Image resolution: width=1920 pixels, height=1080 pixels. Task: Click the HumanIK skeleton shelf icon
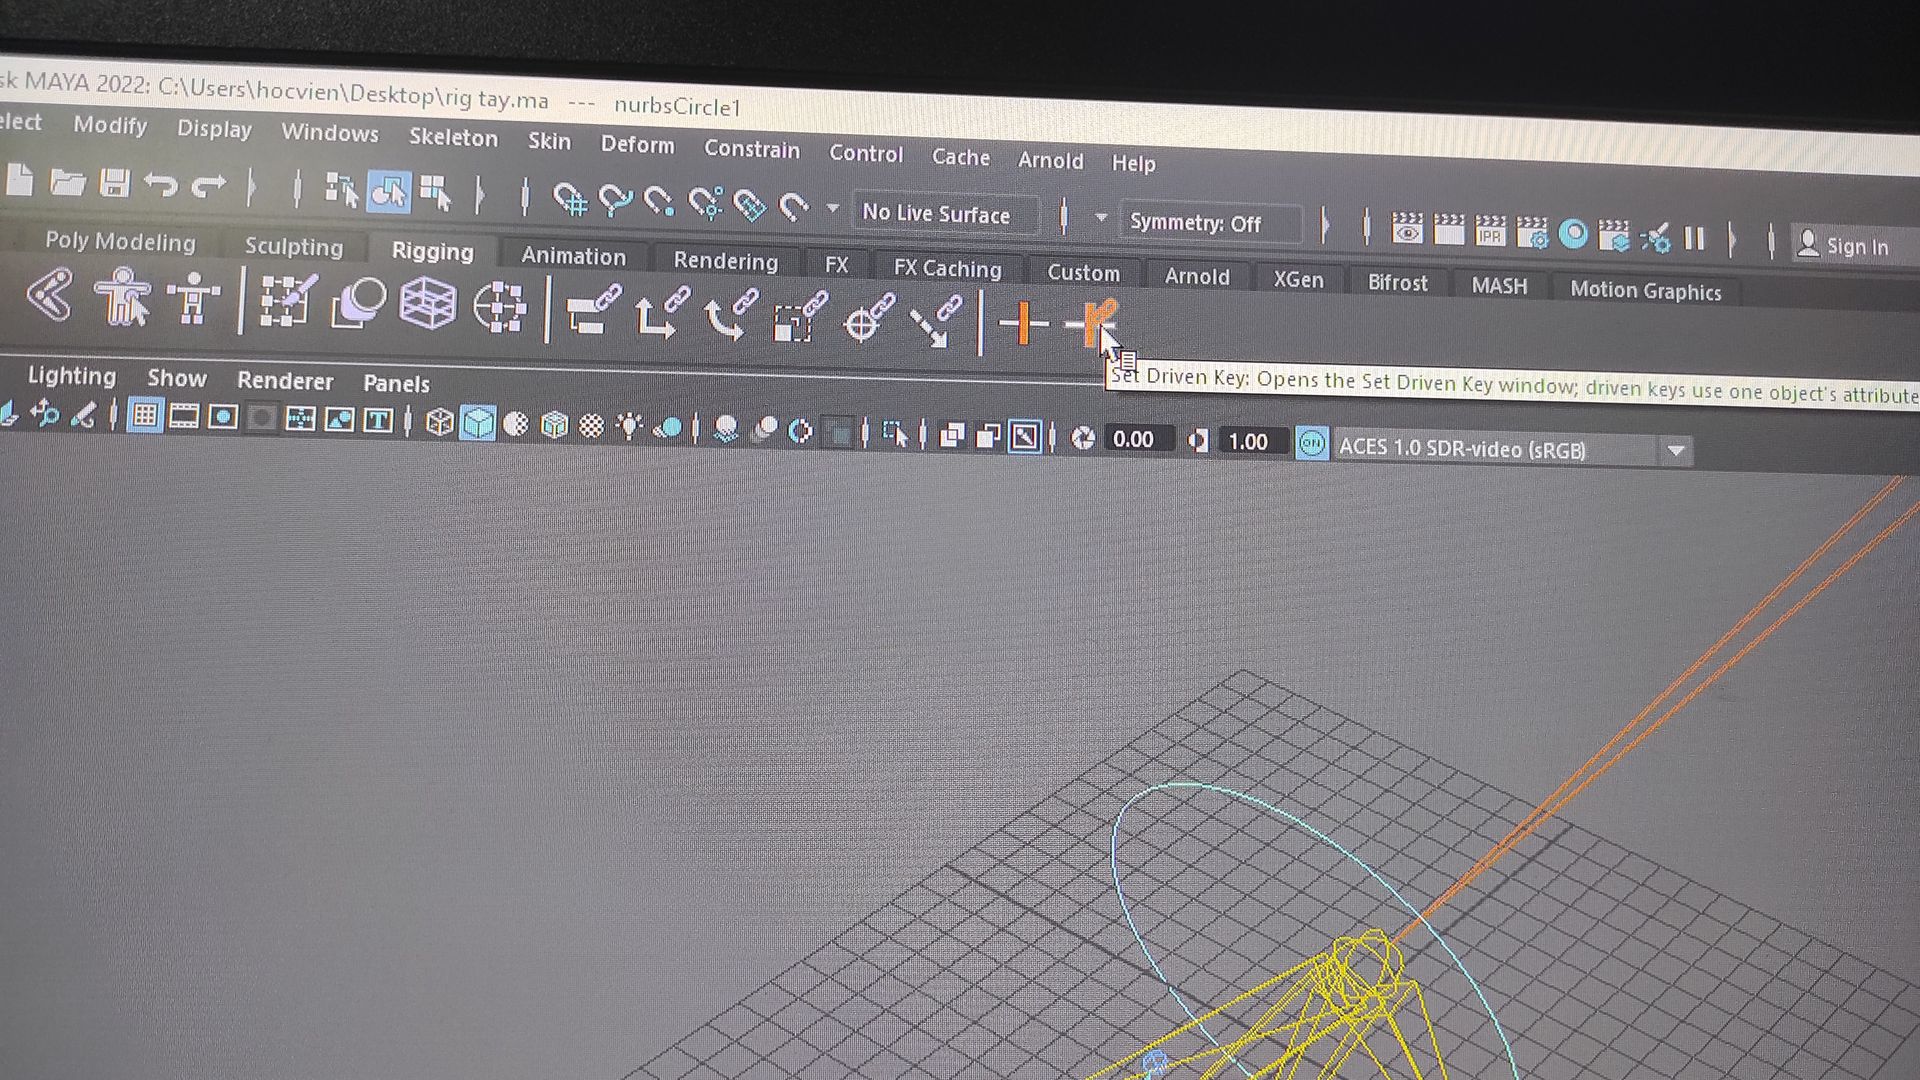[x=193, y=298]
